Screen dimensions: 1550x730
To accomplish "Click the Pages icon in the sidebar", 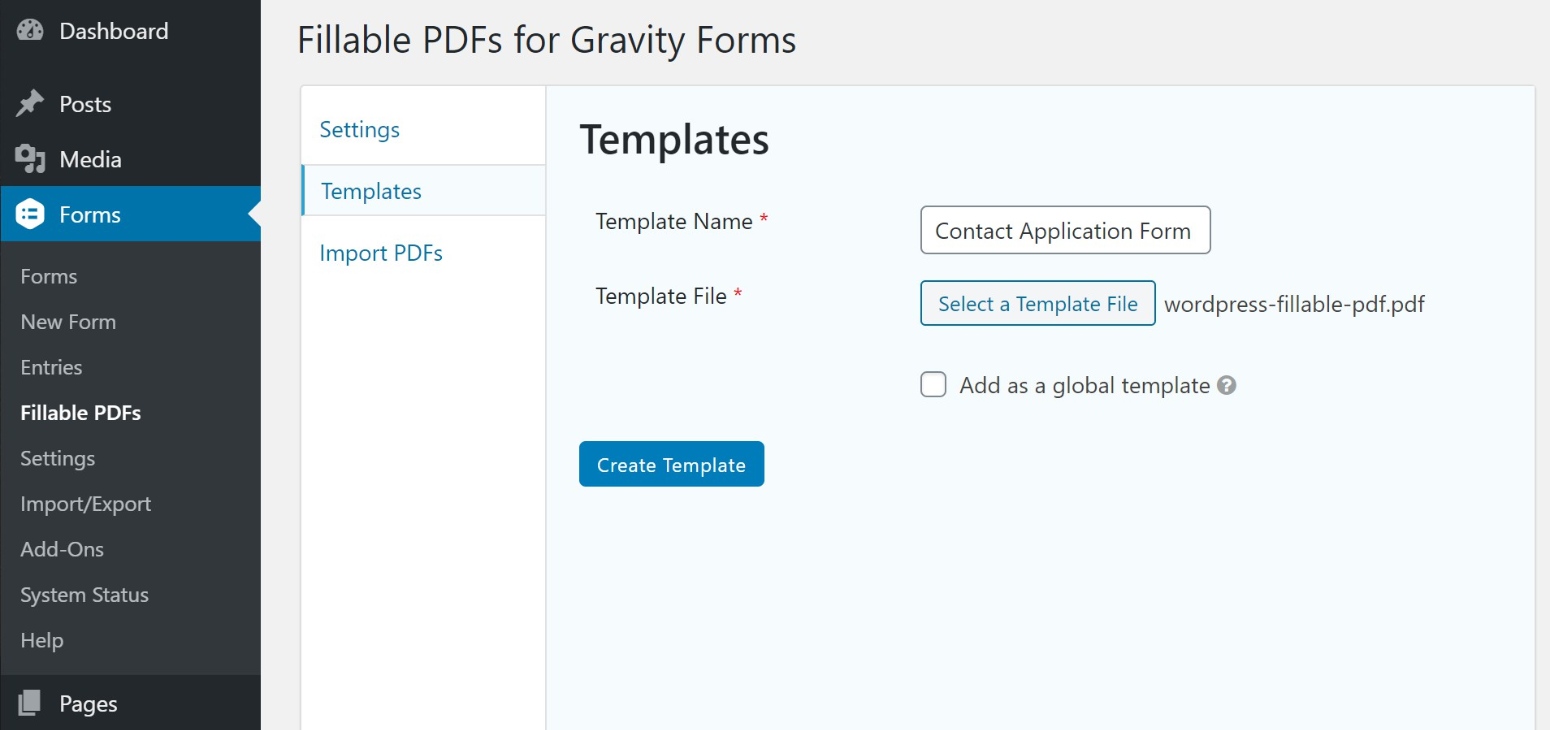I will click(x=30, y=703).
